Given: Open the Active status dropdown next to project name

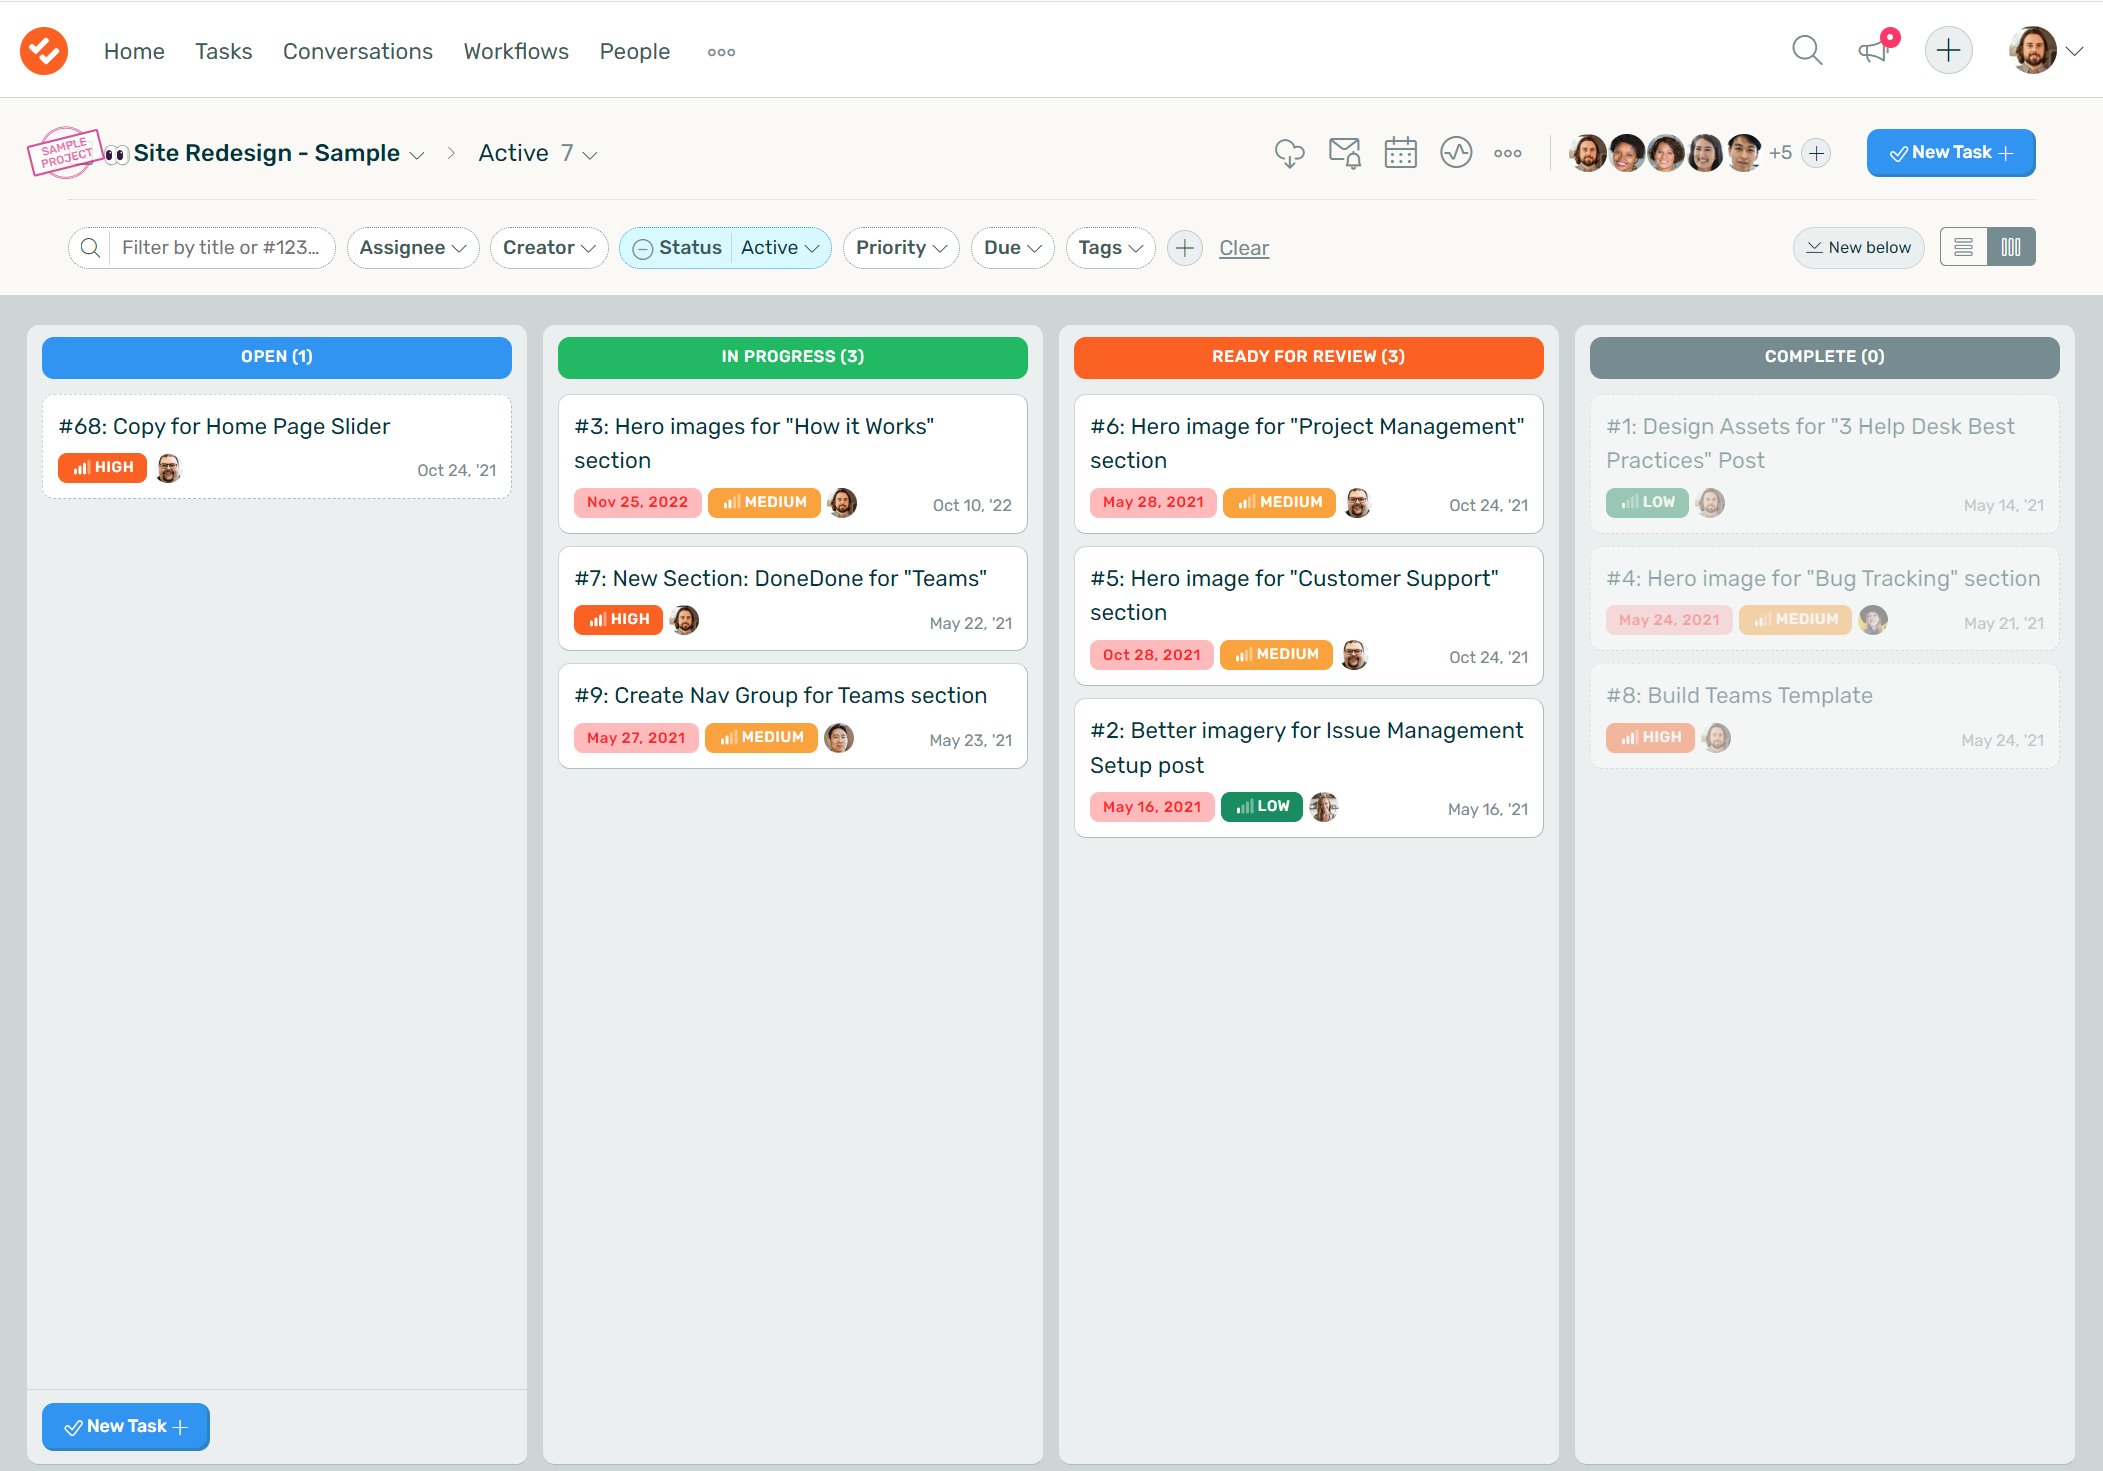Looking at the screenshot, I should tap(537, 153).
